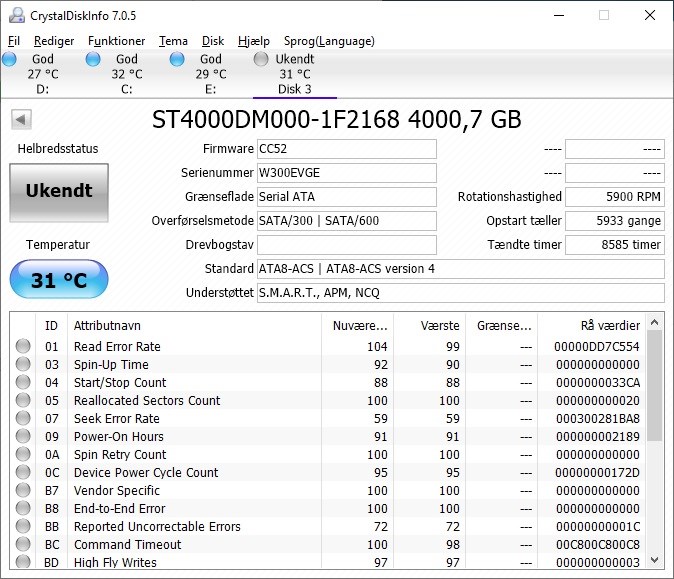Click the disk title ST4000DM000-1F2168 4000,7 GB
The height and width of the screenshot is (579, 674).
coord(337,119)
